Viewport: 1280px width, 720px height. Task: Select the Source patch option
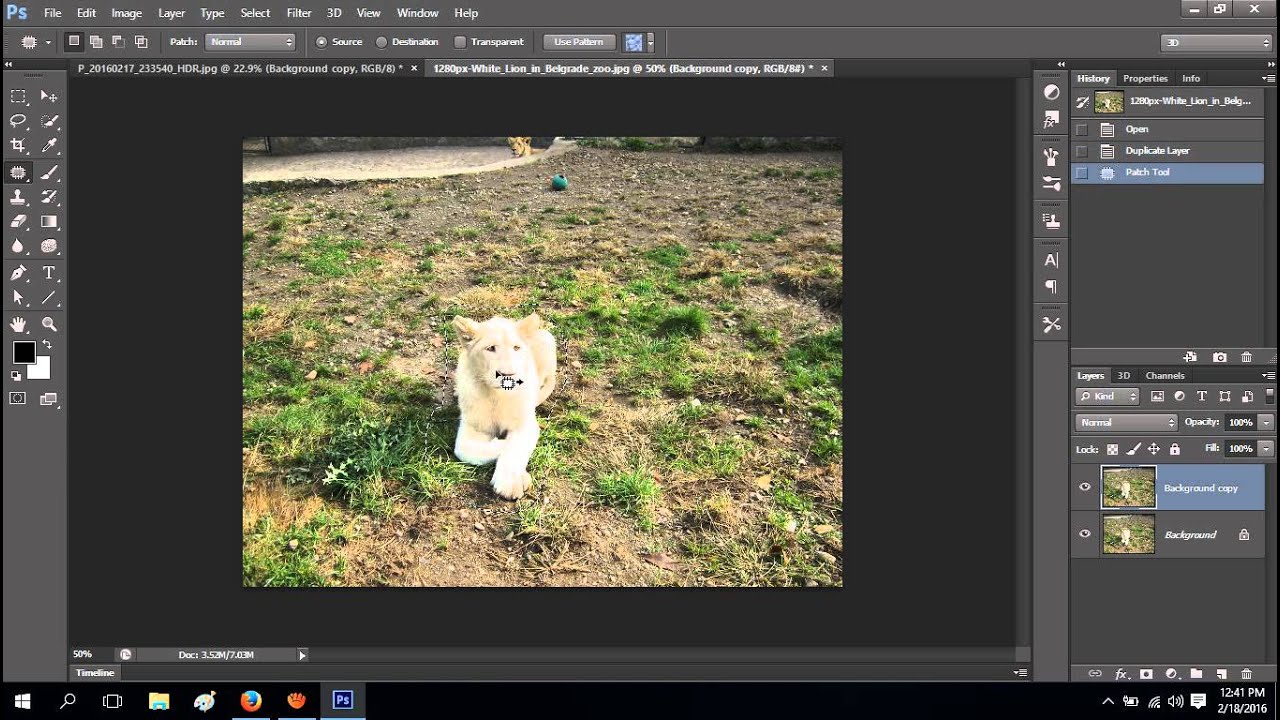[x=322, y=42]
